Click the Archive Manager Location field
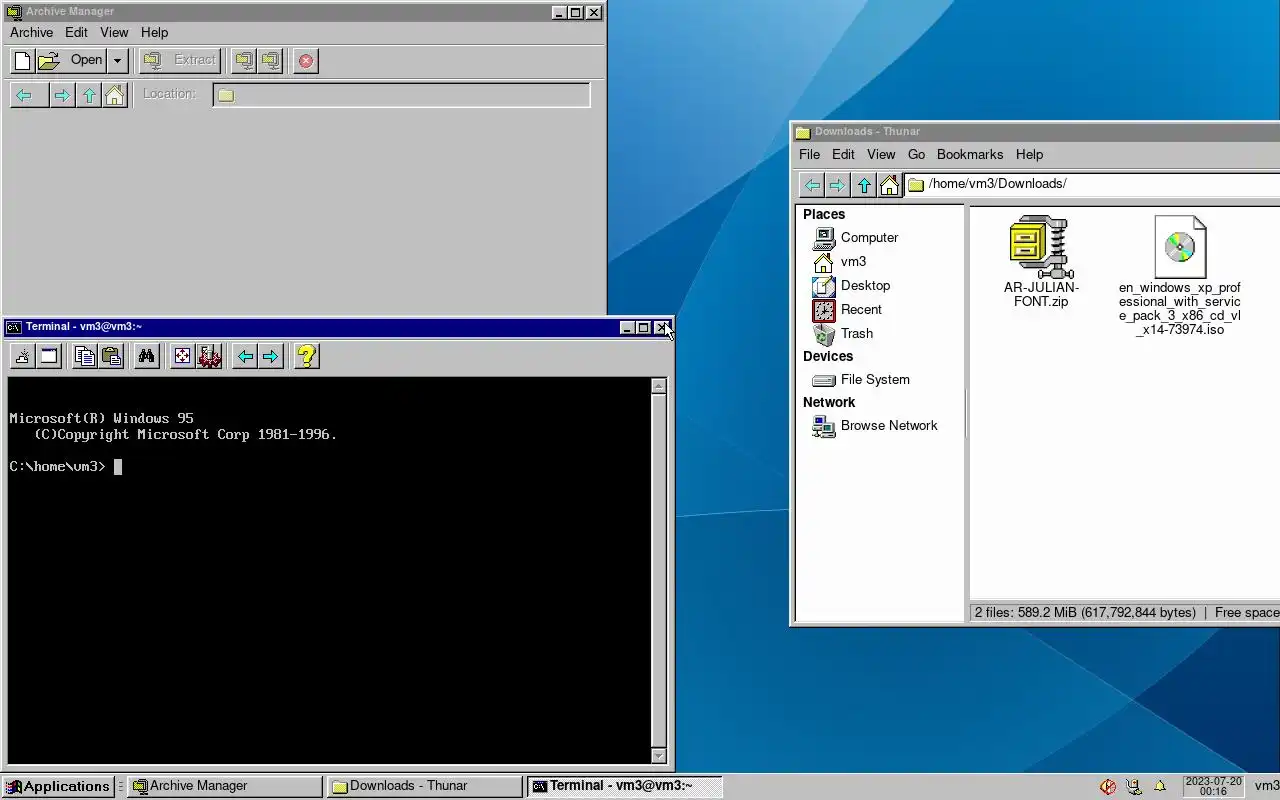The height and width of the screenshot is (800, 1280). [401, 95]
